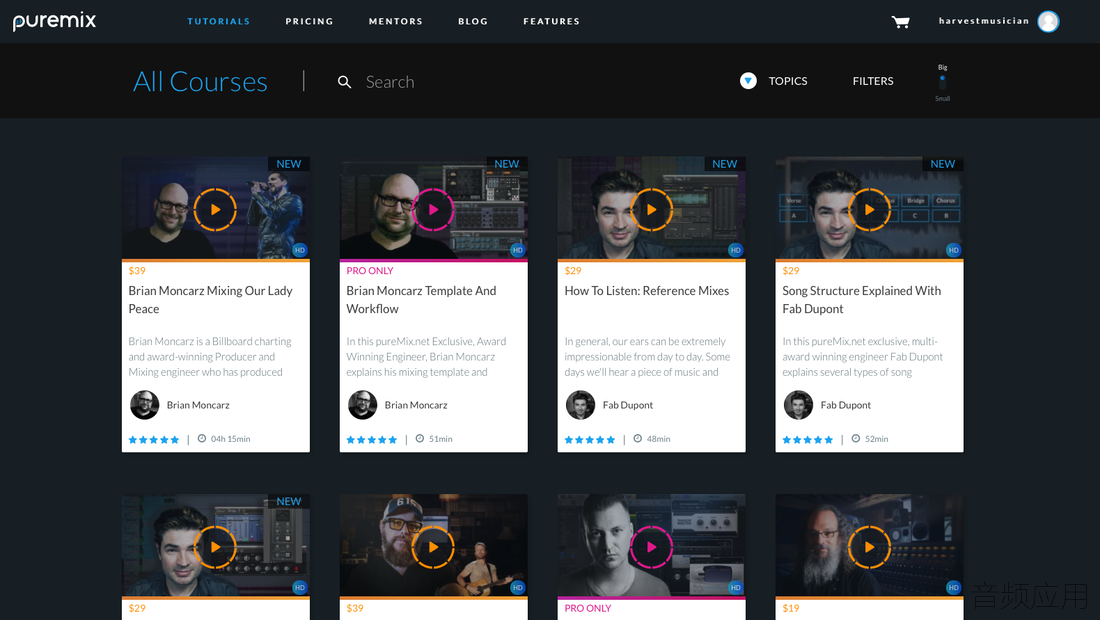Open How To Listen: Reference Mixes title
This screenshot has width=1100, height=620.
(x=647, y=290)
